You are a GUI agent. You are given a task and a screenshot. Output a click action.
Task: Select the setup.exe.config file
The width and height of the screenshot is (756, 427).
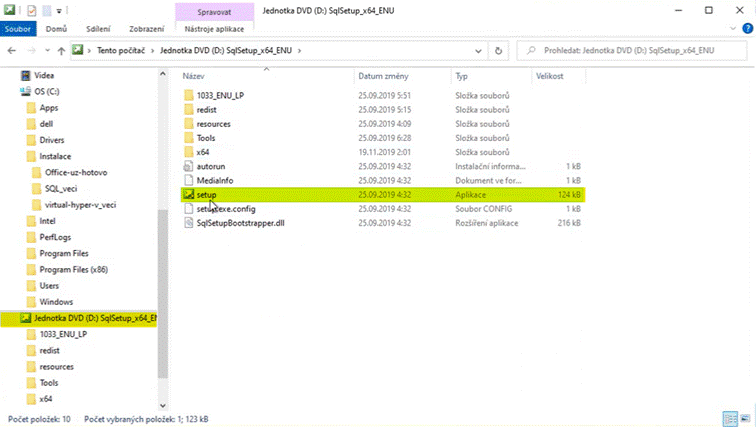pyautogui.click(x=226, y=209)
